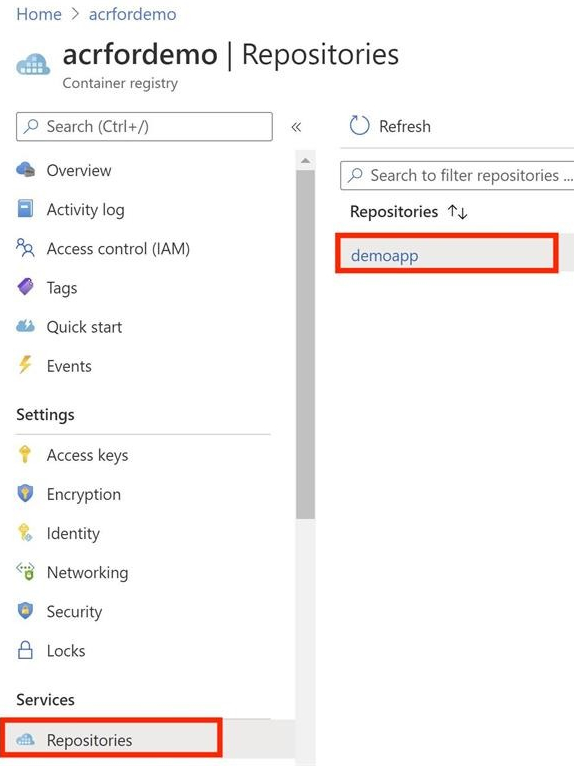The image size is (574, 766).
Task: Click the Quick start icon
Action: coord(25,326)
